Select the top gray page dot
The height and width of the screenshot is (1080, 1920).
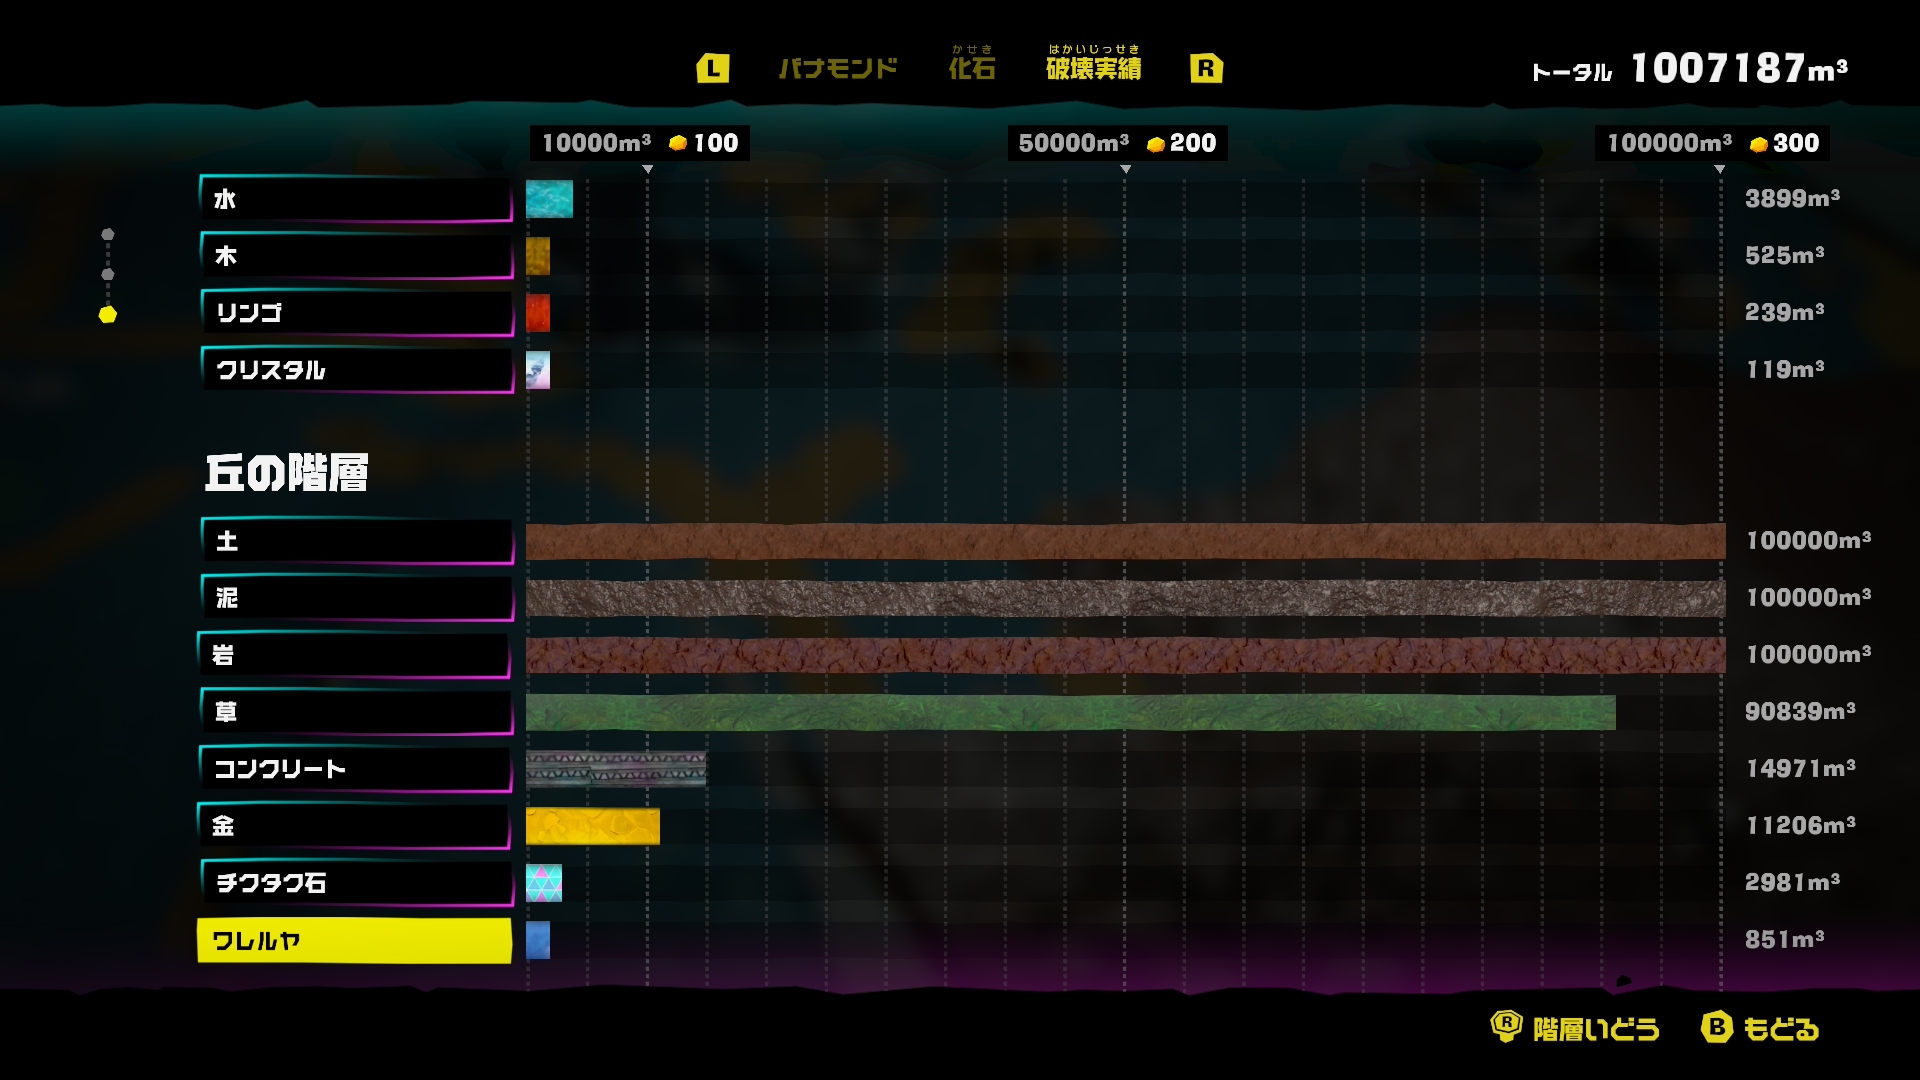[x=108, y=234]
